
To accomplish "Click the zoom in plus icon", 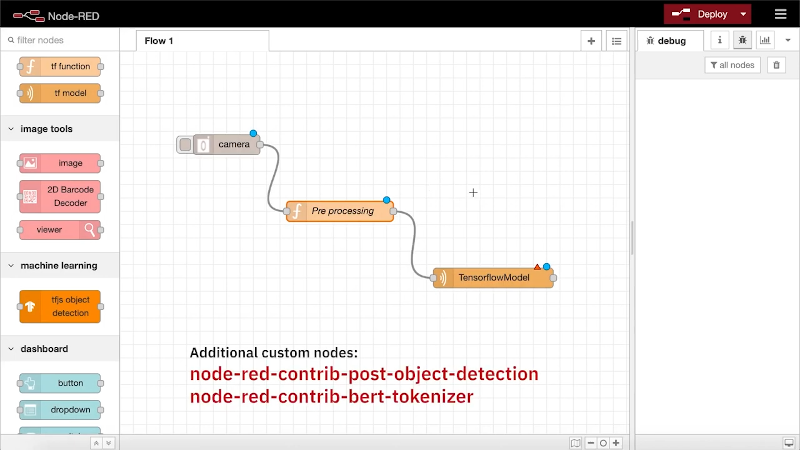I will click(616, 442).
